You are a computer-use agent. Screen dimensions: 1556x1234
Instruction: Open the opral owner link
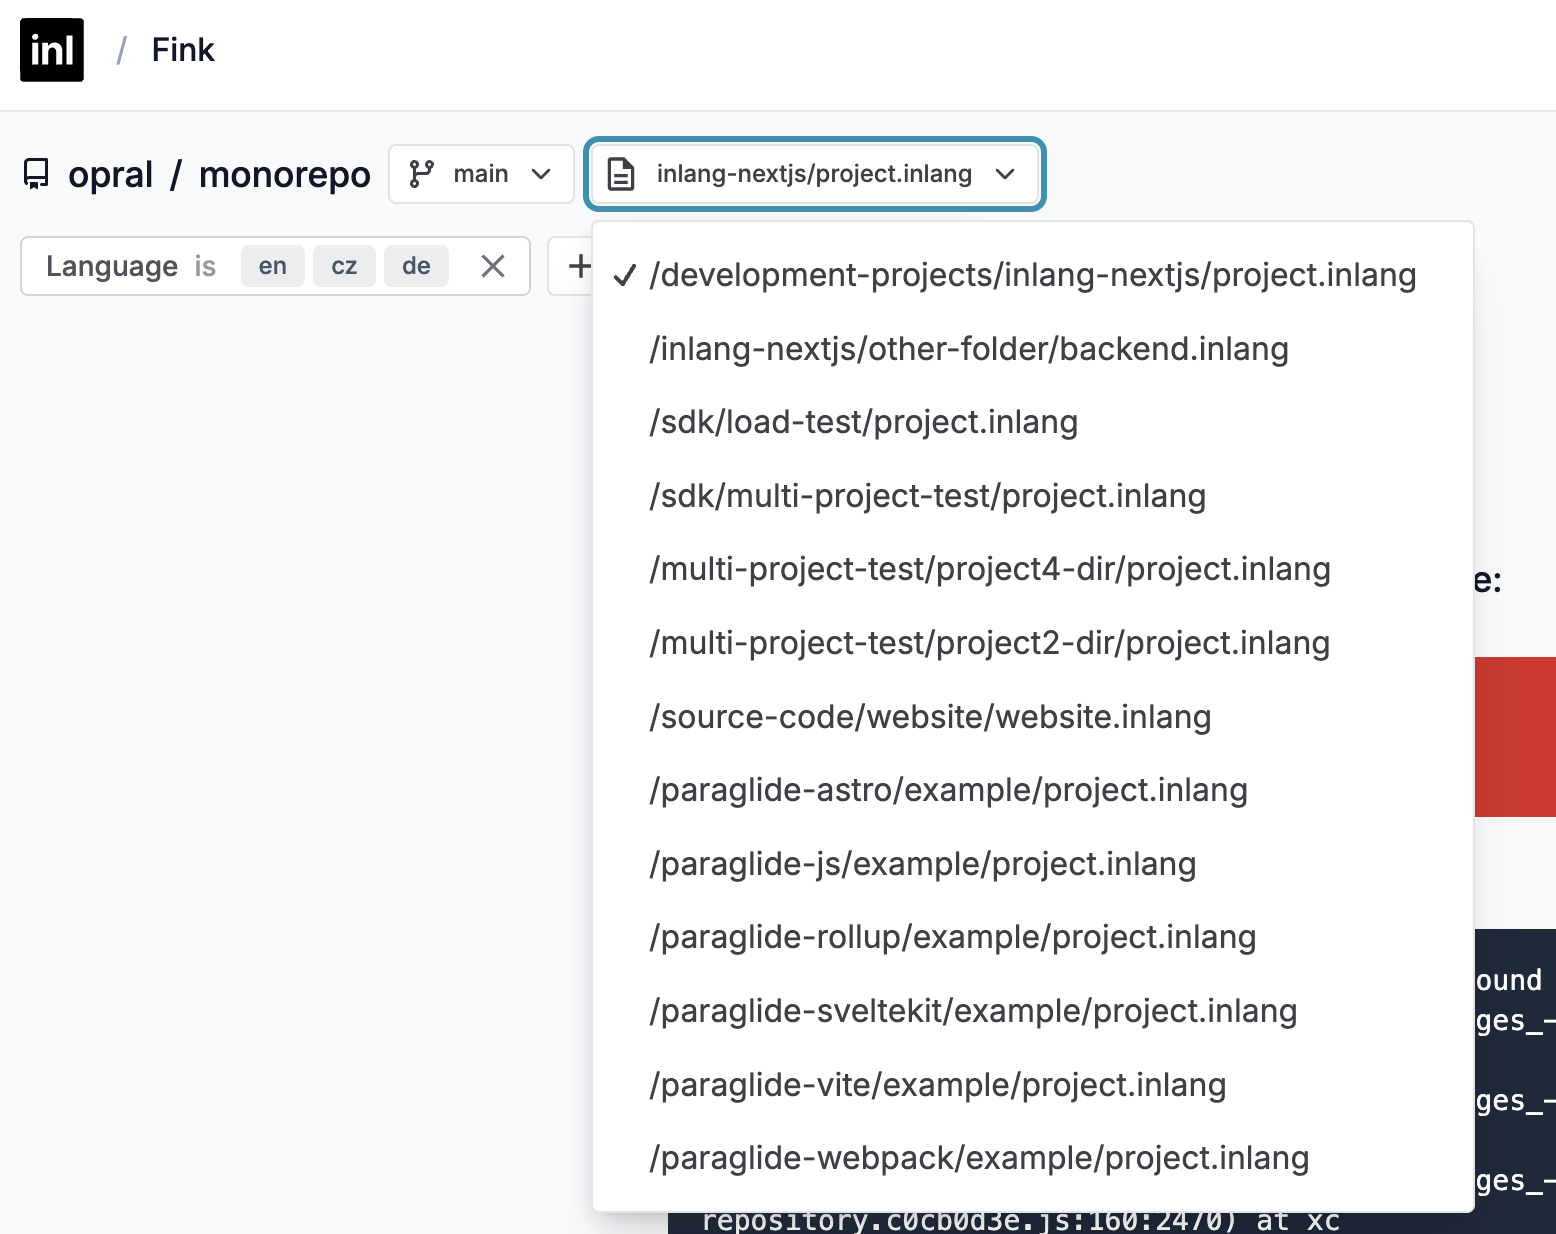110,174
